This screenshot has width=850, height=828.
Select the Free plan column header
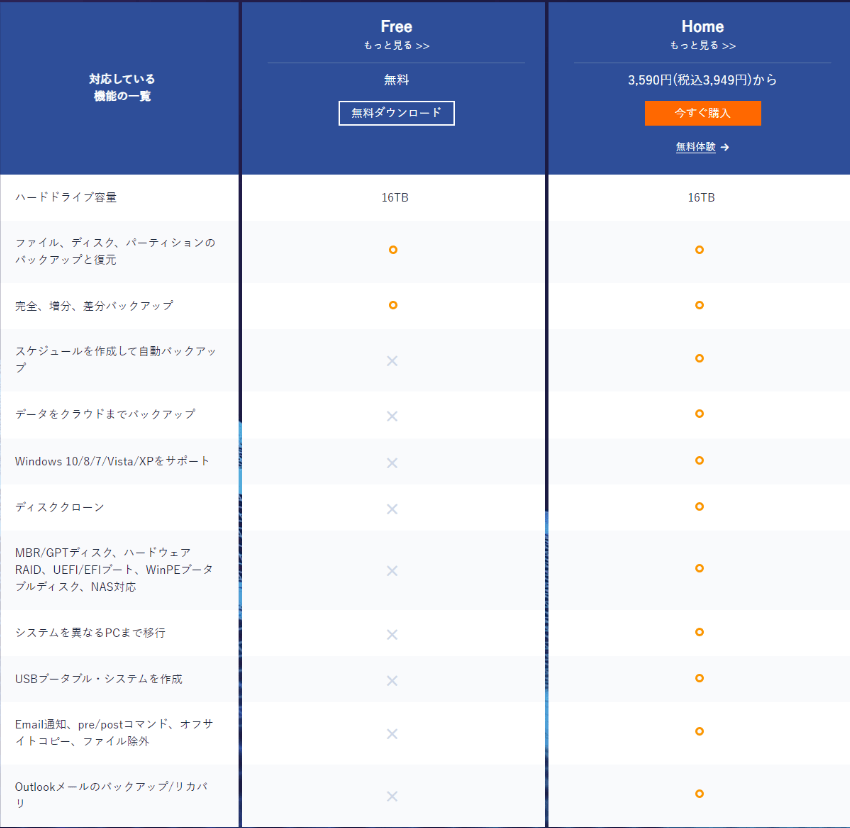coord(396,26)
